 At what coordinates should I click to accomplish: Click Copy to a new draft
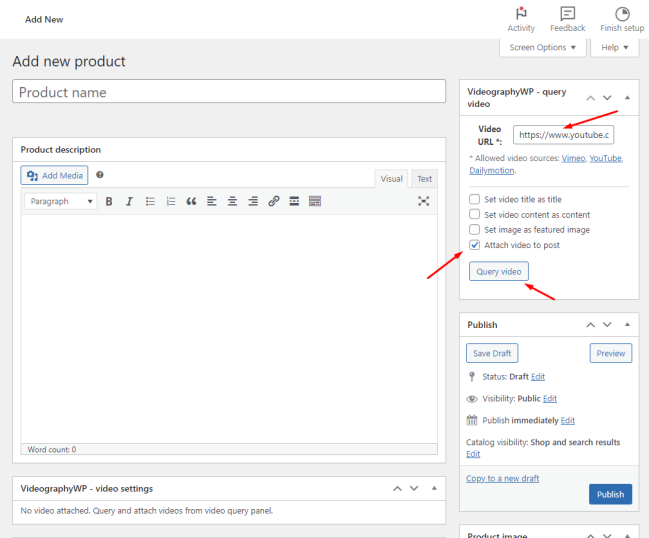click(x=502, y=478)
